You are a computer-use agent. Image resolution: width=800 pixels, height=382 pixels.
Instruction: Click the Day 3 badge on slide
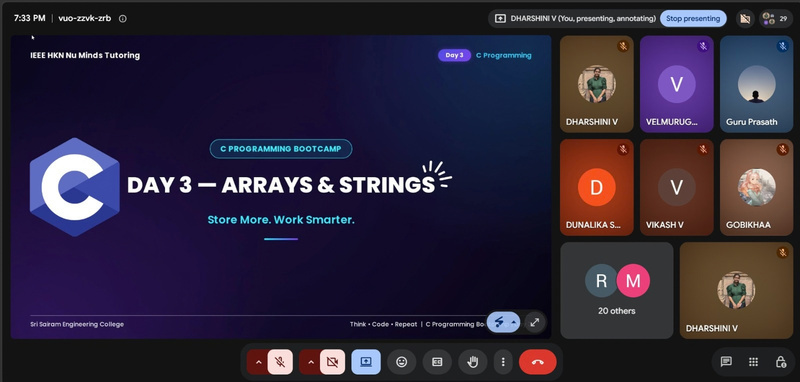click(x=454, y=55)
